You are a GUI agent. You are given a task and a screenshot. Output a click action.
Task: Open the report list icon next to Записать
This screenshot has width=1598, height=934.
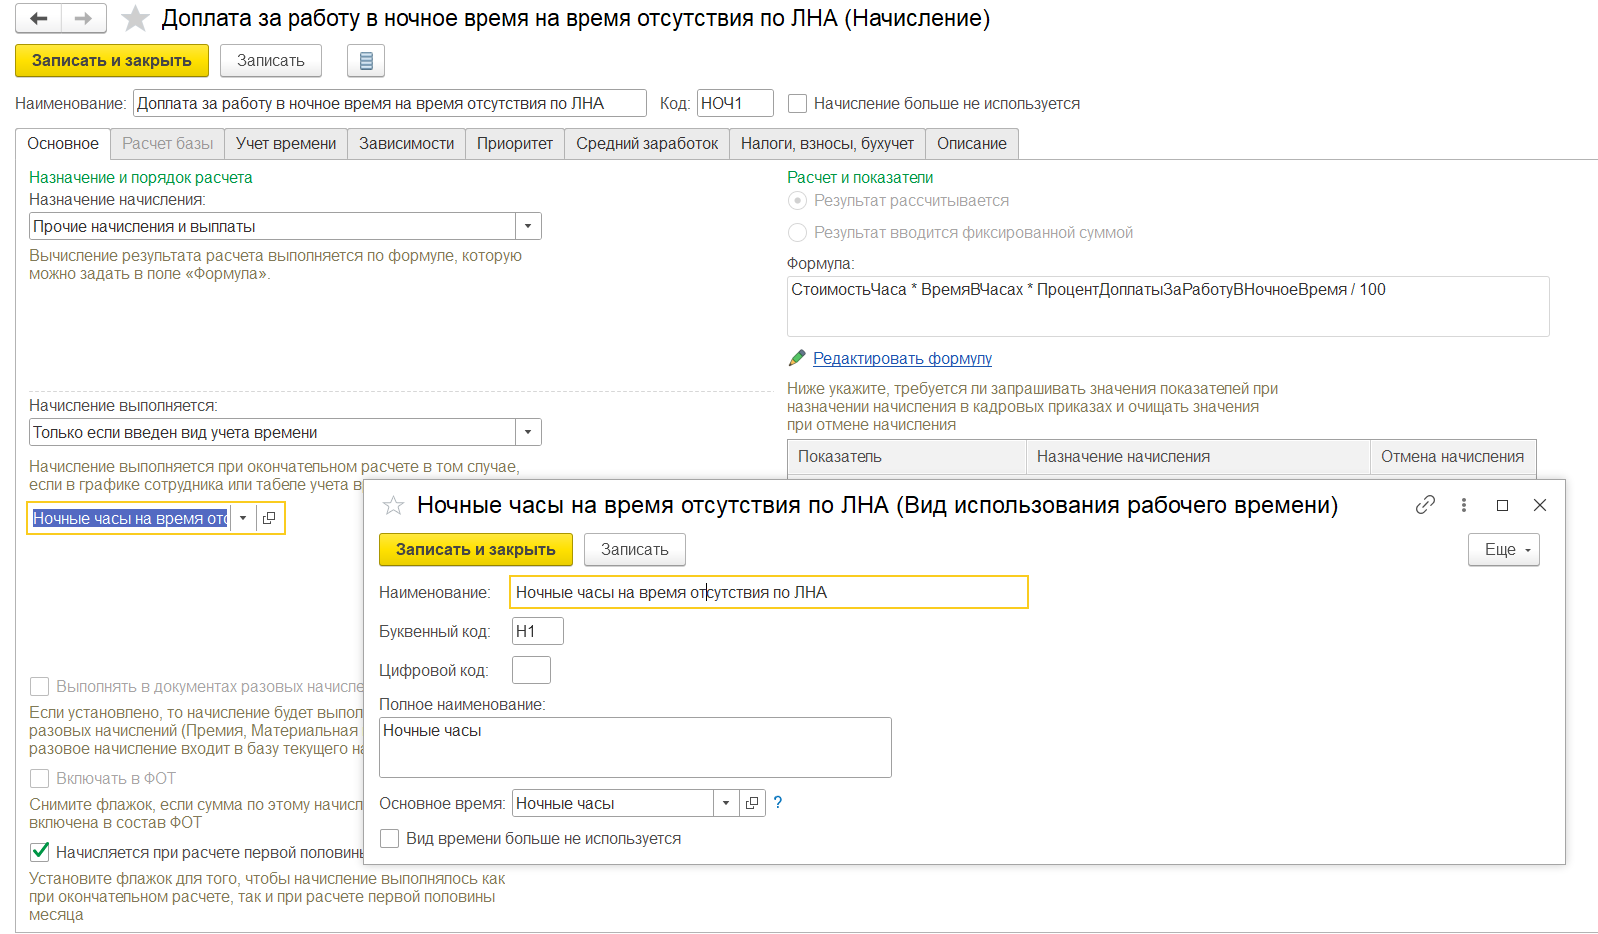(366, 61)
